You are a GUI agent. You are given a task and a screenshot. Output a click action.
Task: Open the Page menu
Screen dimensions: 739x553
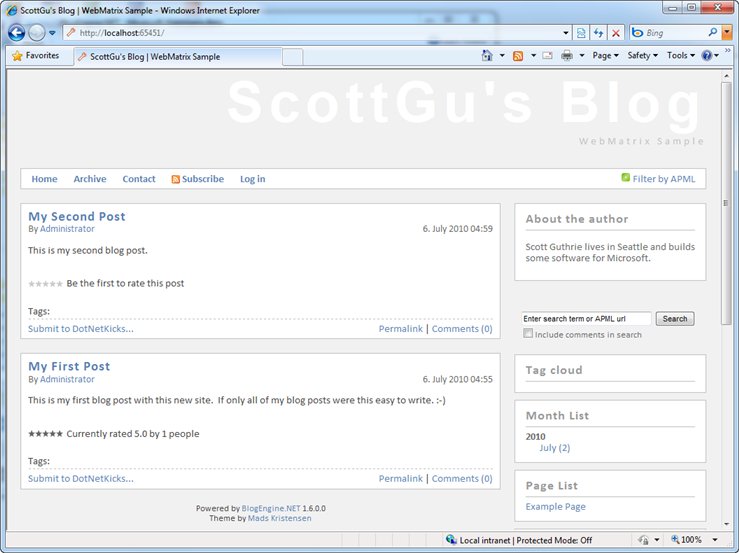[605, 56]
